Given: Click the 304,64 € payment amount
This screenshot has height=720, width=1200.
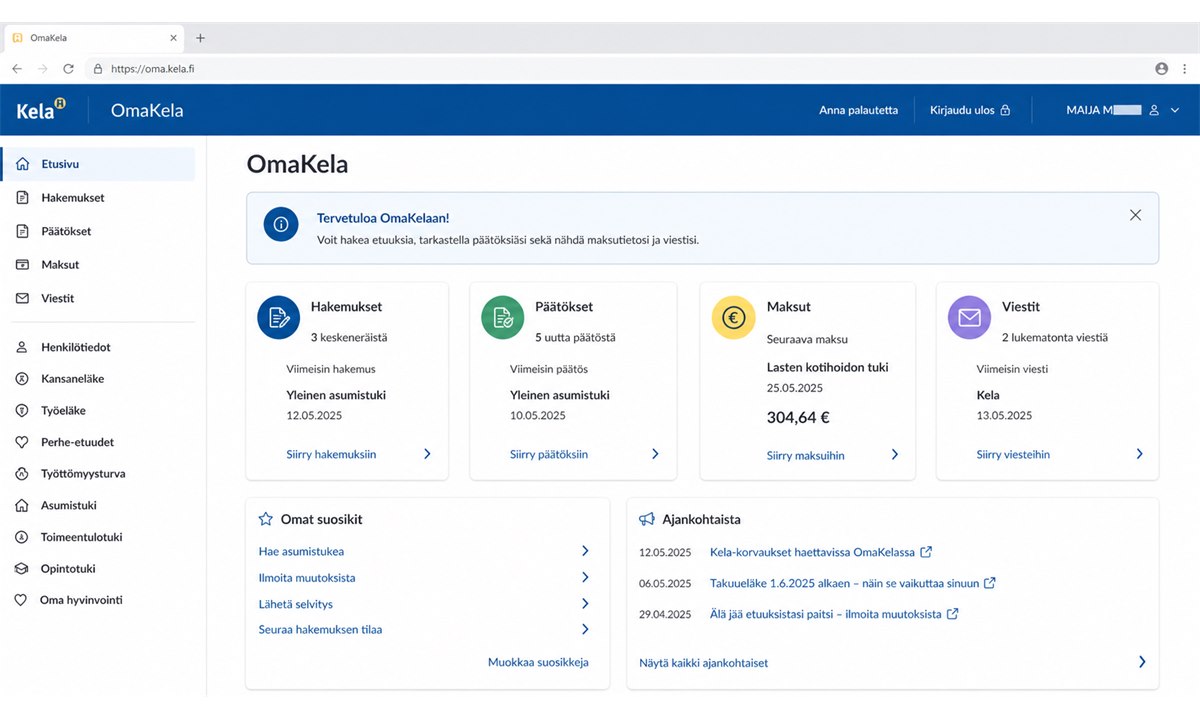Looking at the screenshot, I should tap(798, 418).
